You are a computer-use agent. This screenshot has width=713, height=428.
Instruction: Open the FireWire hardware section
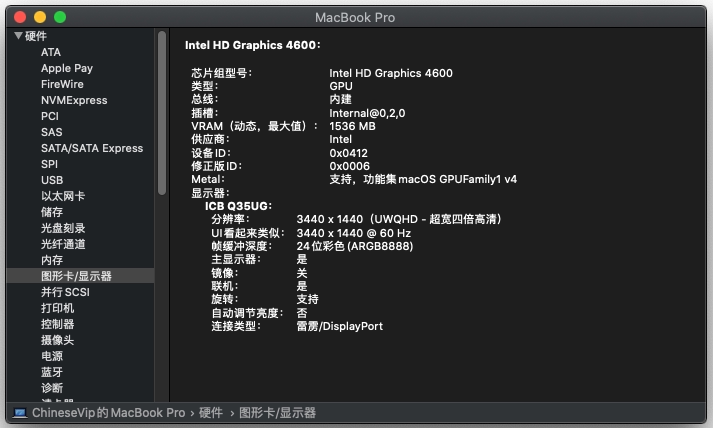(62, 84)
